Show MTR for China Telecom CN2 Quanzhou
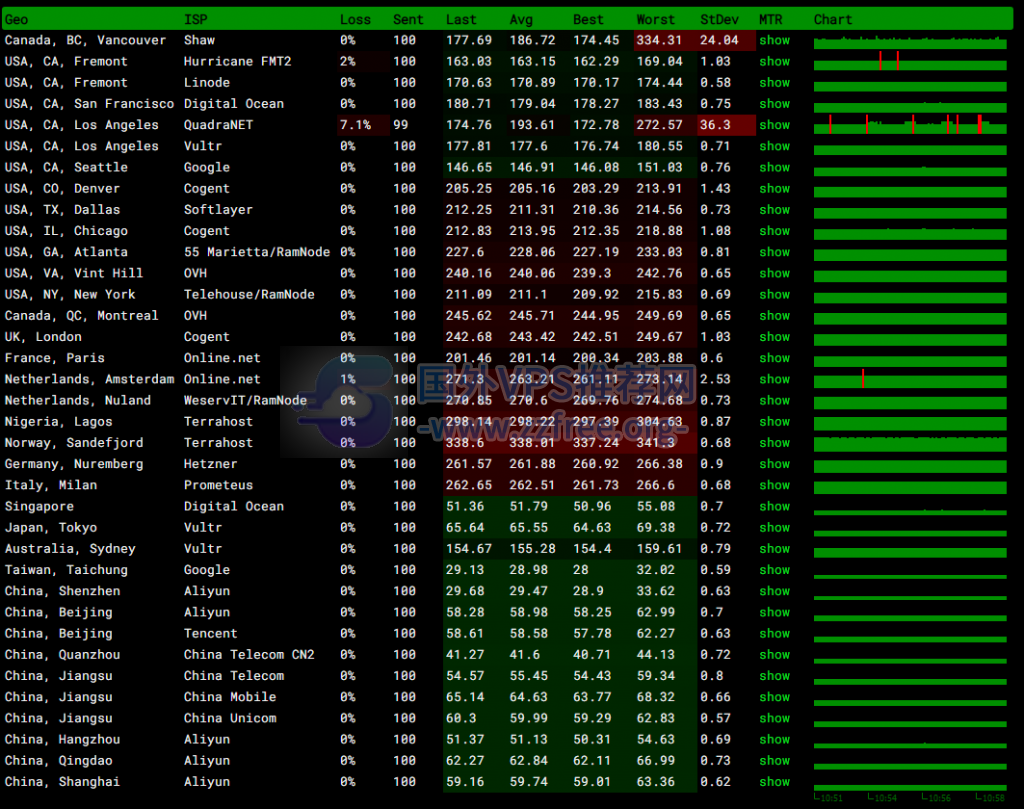1024x809 pixels. click(x=775, y=655)
